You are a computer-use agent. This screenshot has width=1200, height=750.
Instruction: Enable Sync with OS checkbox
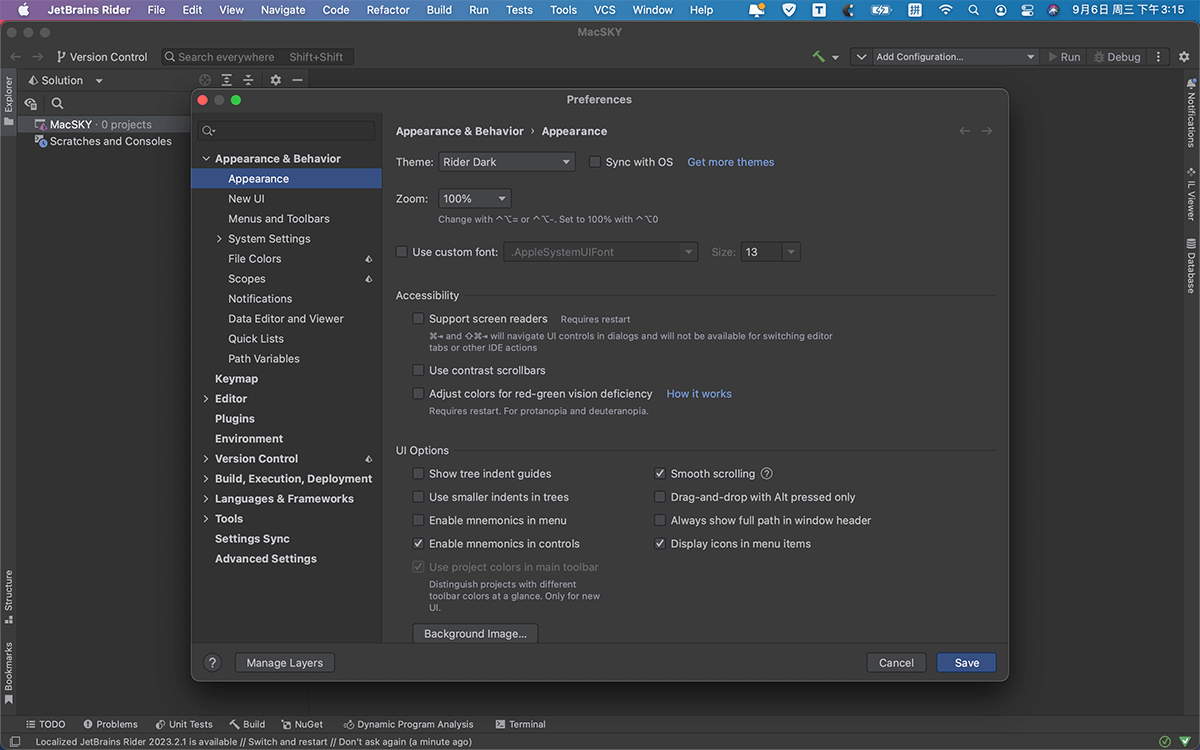tap(595, 162)
